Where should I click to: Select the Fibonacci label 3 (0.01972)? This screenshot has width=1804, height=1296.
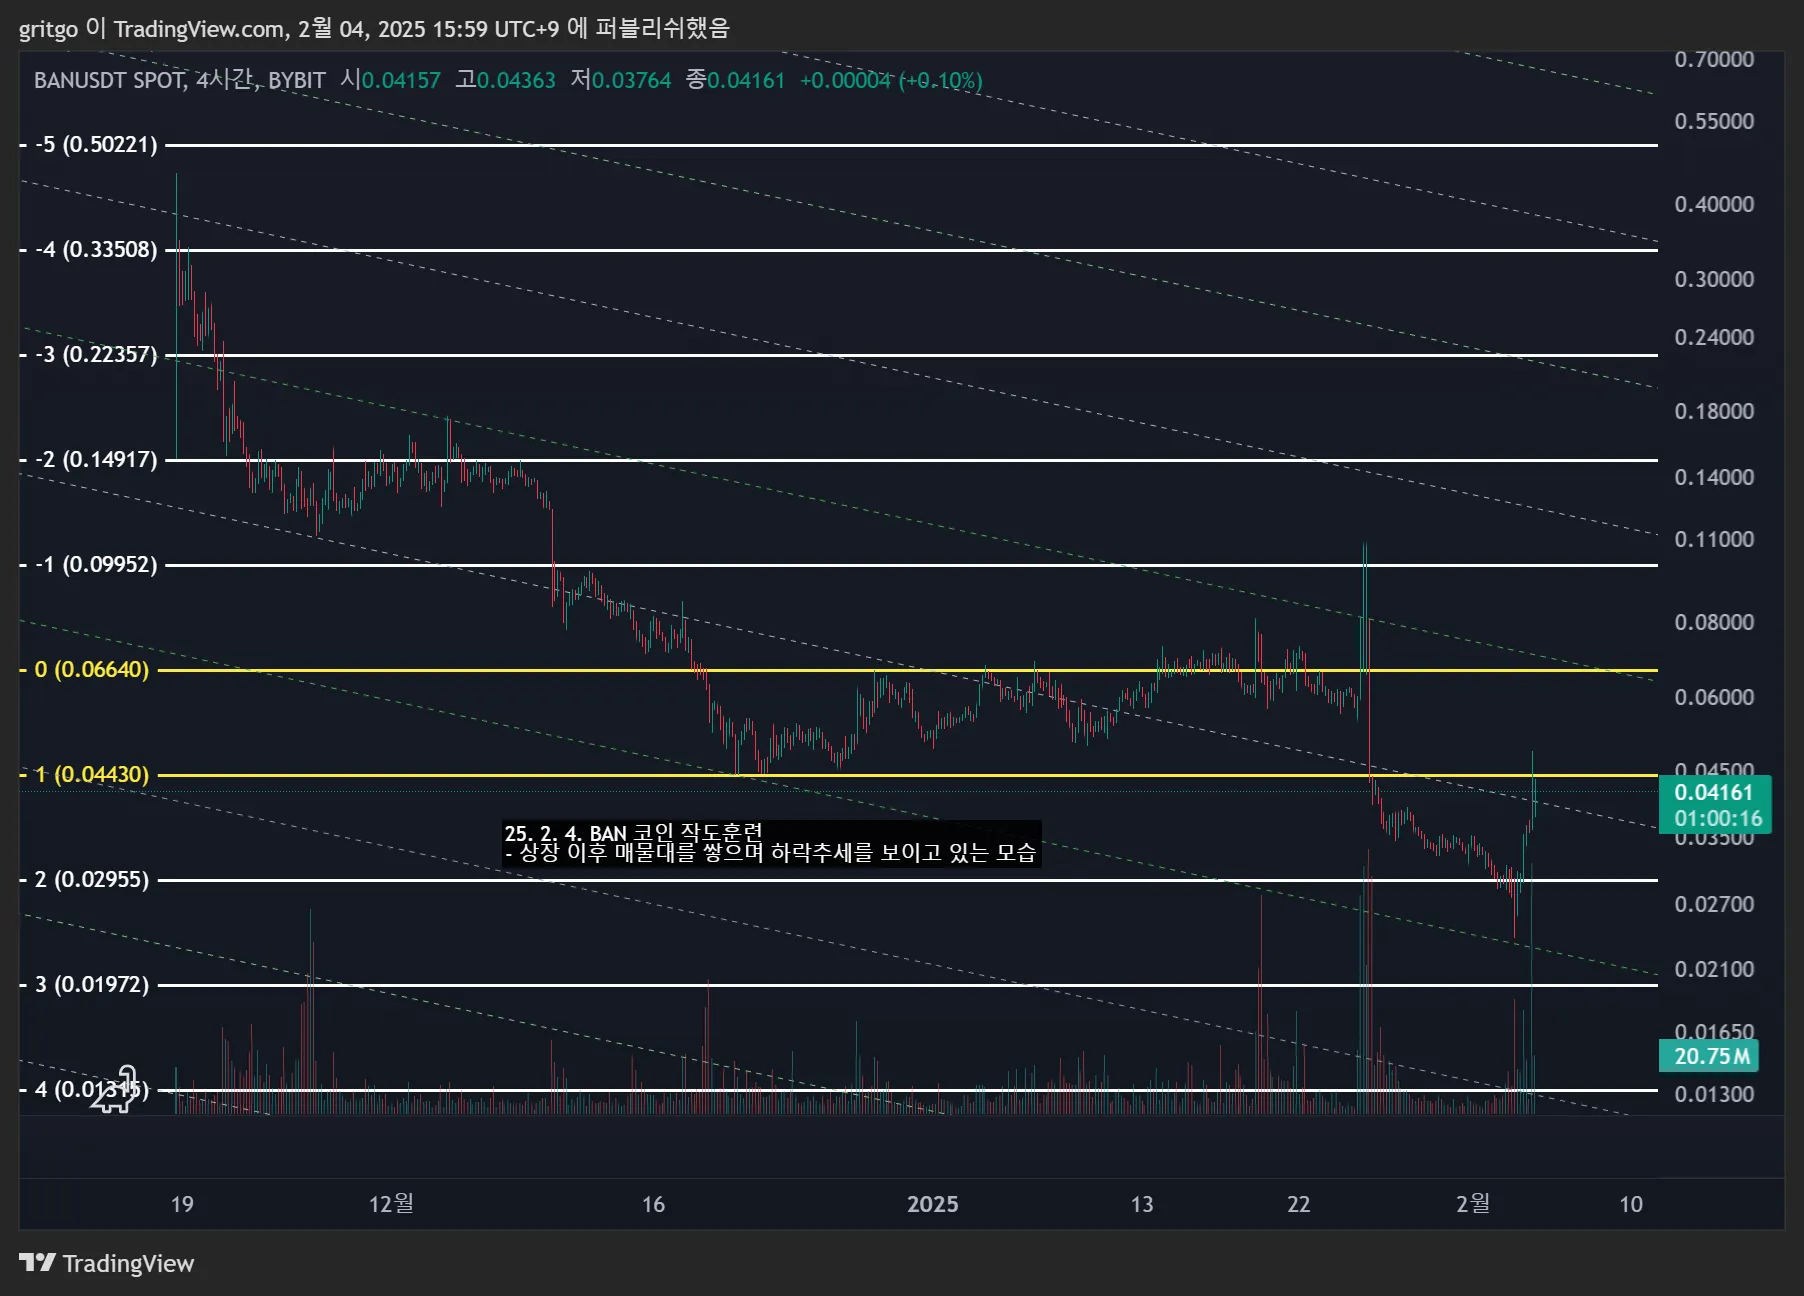tap(91, 984)
